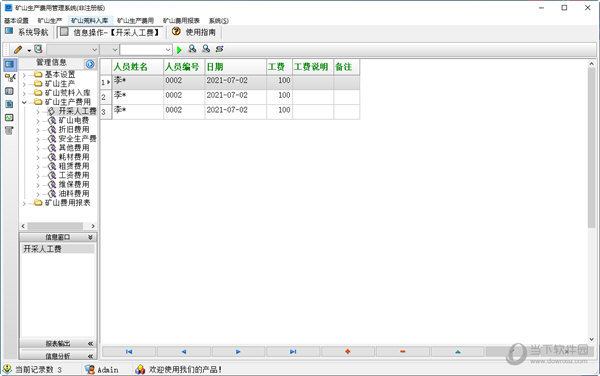Viewport: 600px width, 376px height.
Task: Open the narrow operator combo box in the toolbar
Action: (109, 50)
